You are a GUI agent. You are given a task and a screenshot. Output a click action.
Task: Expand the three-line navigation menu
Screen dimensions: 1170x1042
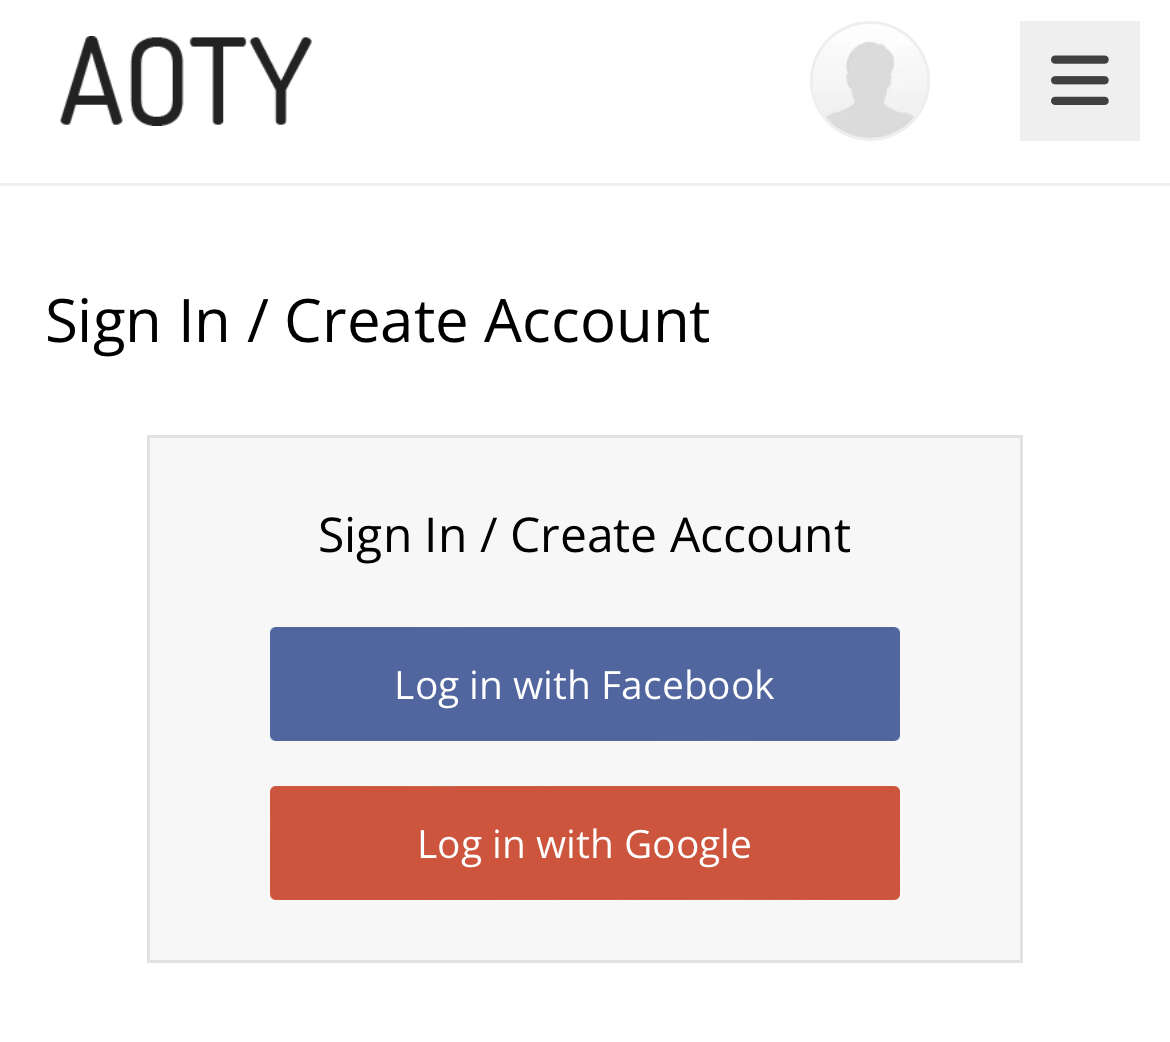pos(1079,80)
